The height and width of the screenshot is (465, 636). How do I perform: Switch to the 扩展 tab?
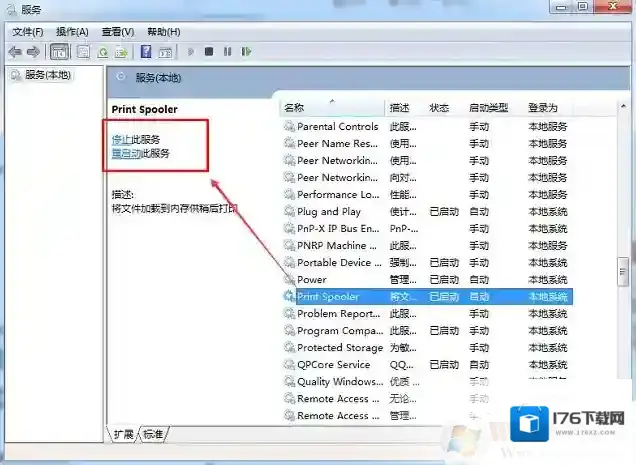click(x=123, y=435)
